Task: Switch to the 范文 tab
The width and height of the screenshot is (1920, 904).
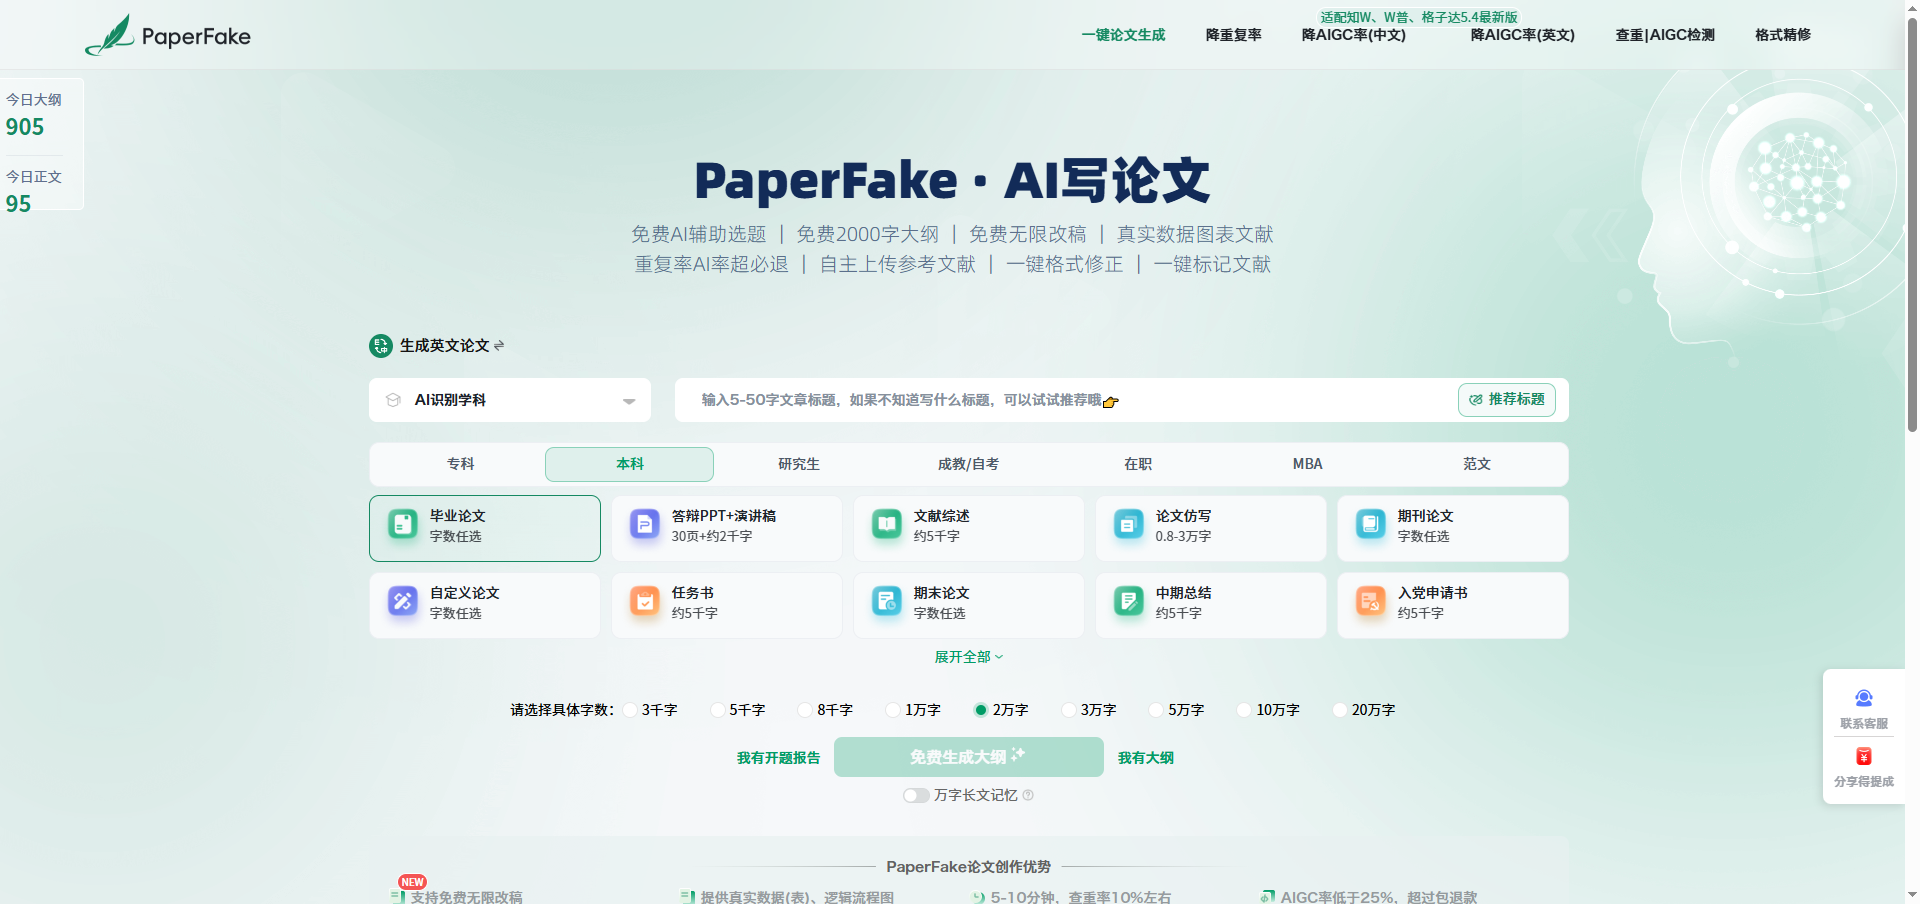Action: pyautogui.click(x=1477, y=464)
